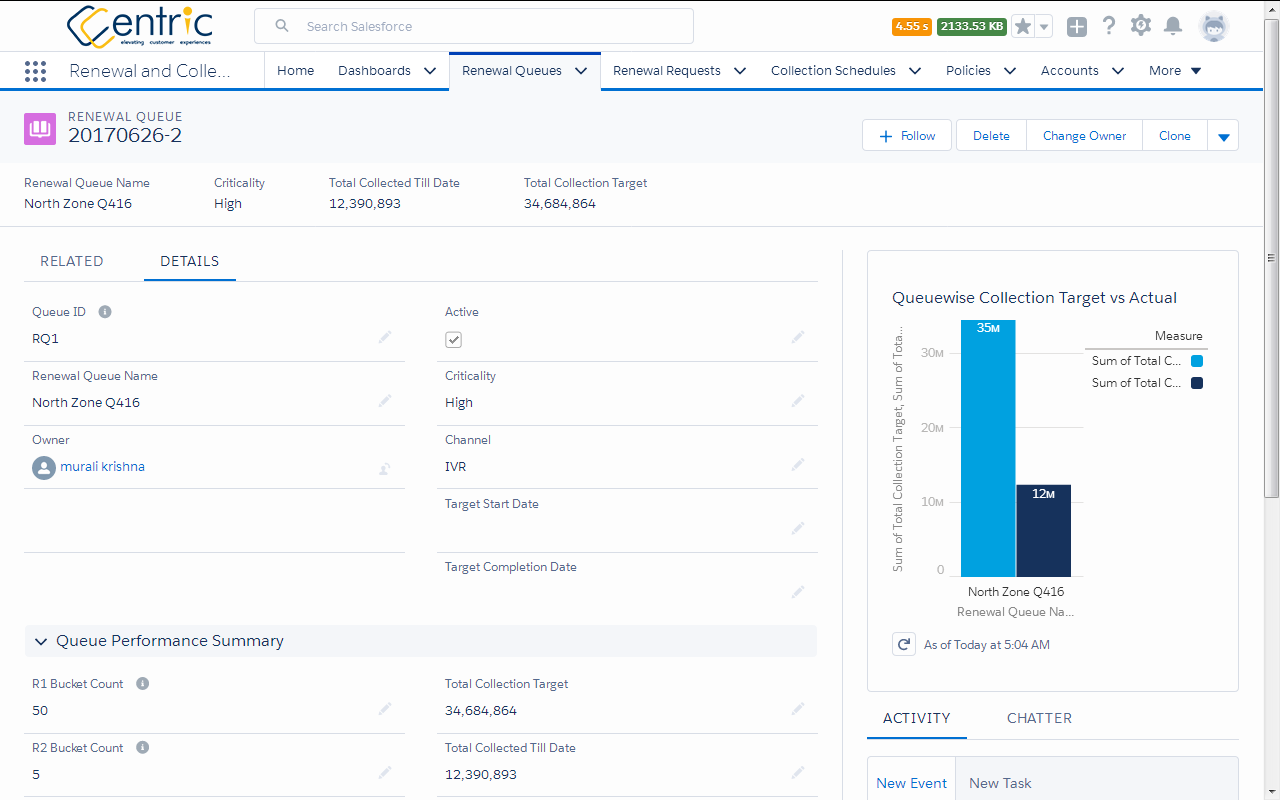This screenshot has width=1280, height=800.
Task: Click the Search Salesforce field
Action: point(474,26)
